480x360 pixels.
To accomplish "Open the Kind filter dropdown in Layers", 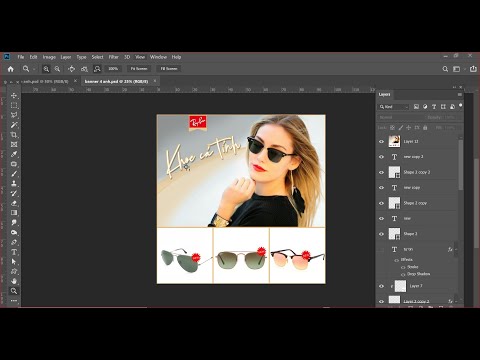I will coord(394,107).
